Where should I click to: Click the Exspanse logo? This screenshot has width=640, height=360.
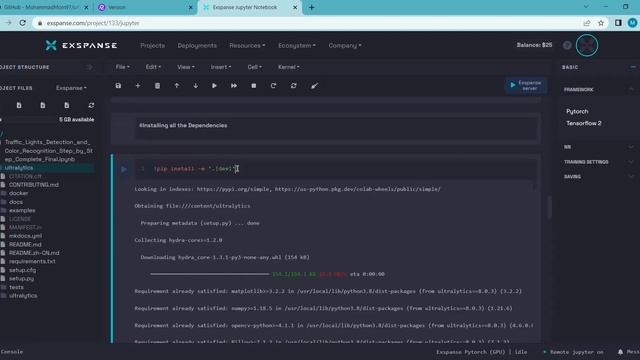(81, 45)
